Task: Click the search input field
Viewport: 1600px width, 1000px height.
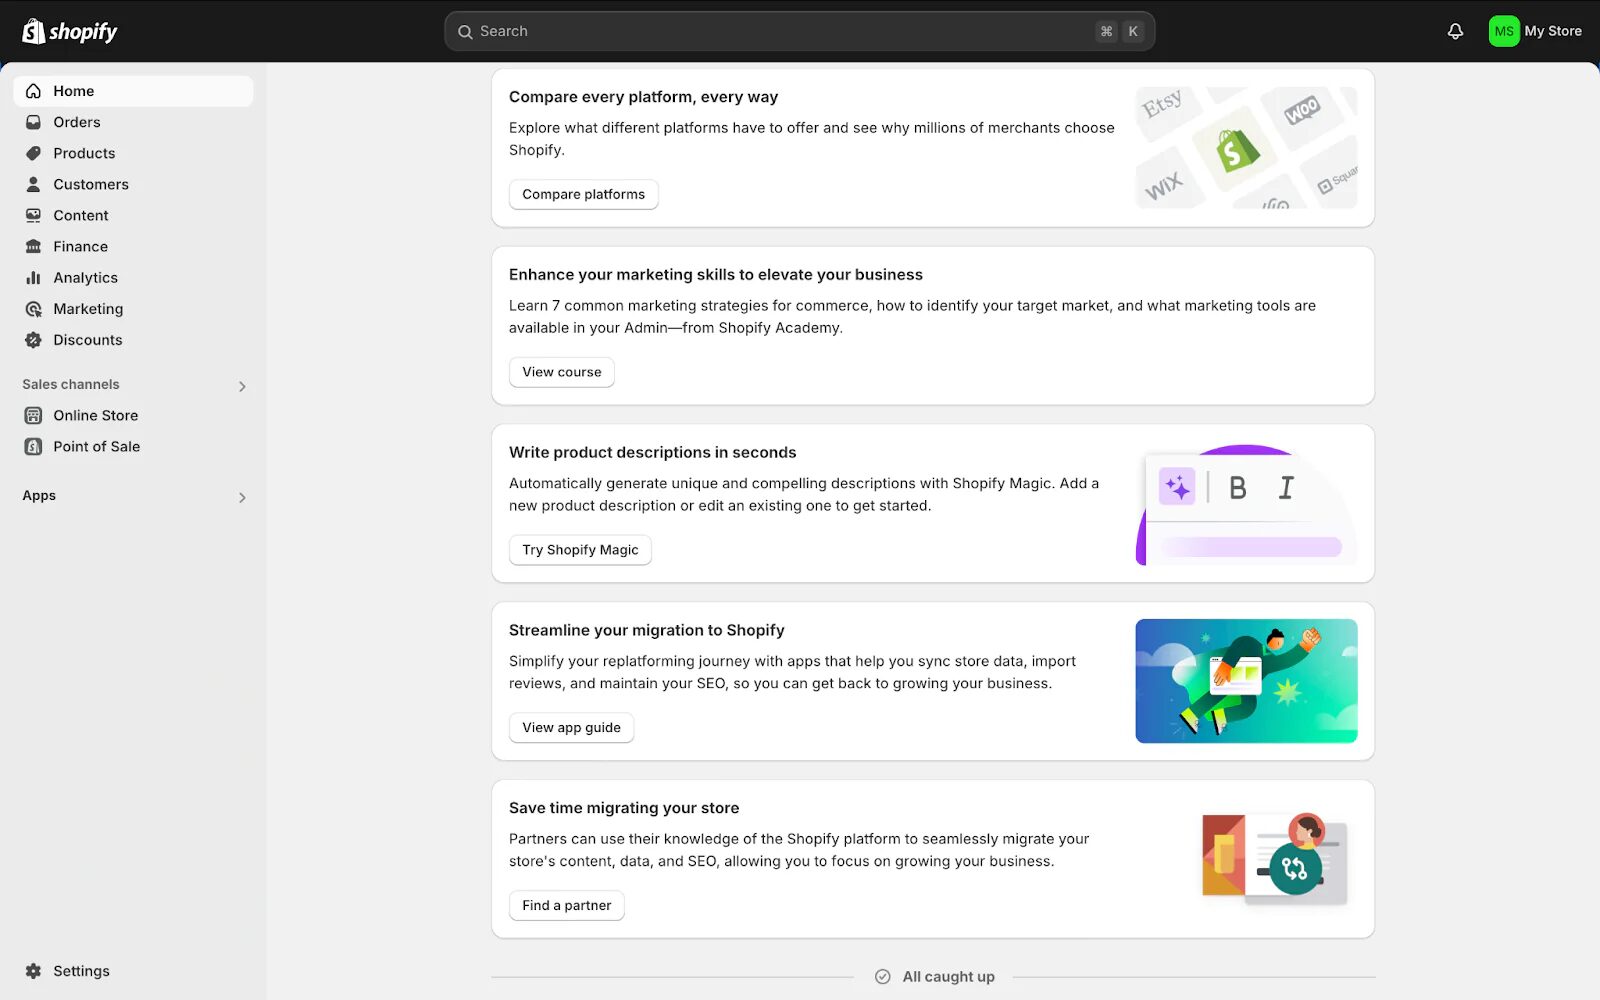Action: (x=799, y=31)
